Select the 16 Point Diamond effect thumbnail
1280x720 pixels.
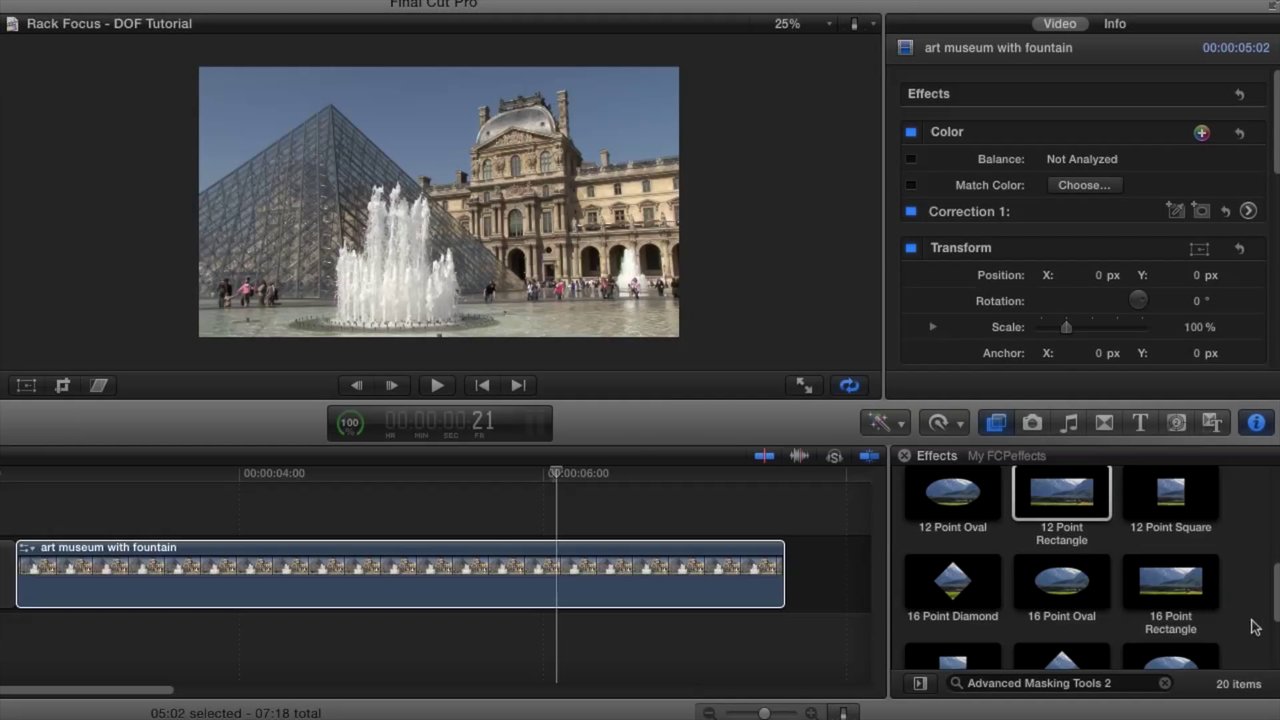952,582
